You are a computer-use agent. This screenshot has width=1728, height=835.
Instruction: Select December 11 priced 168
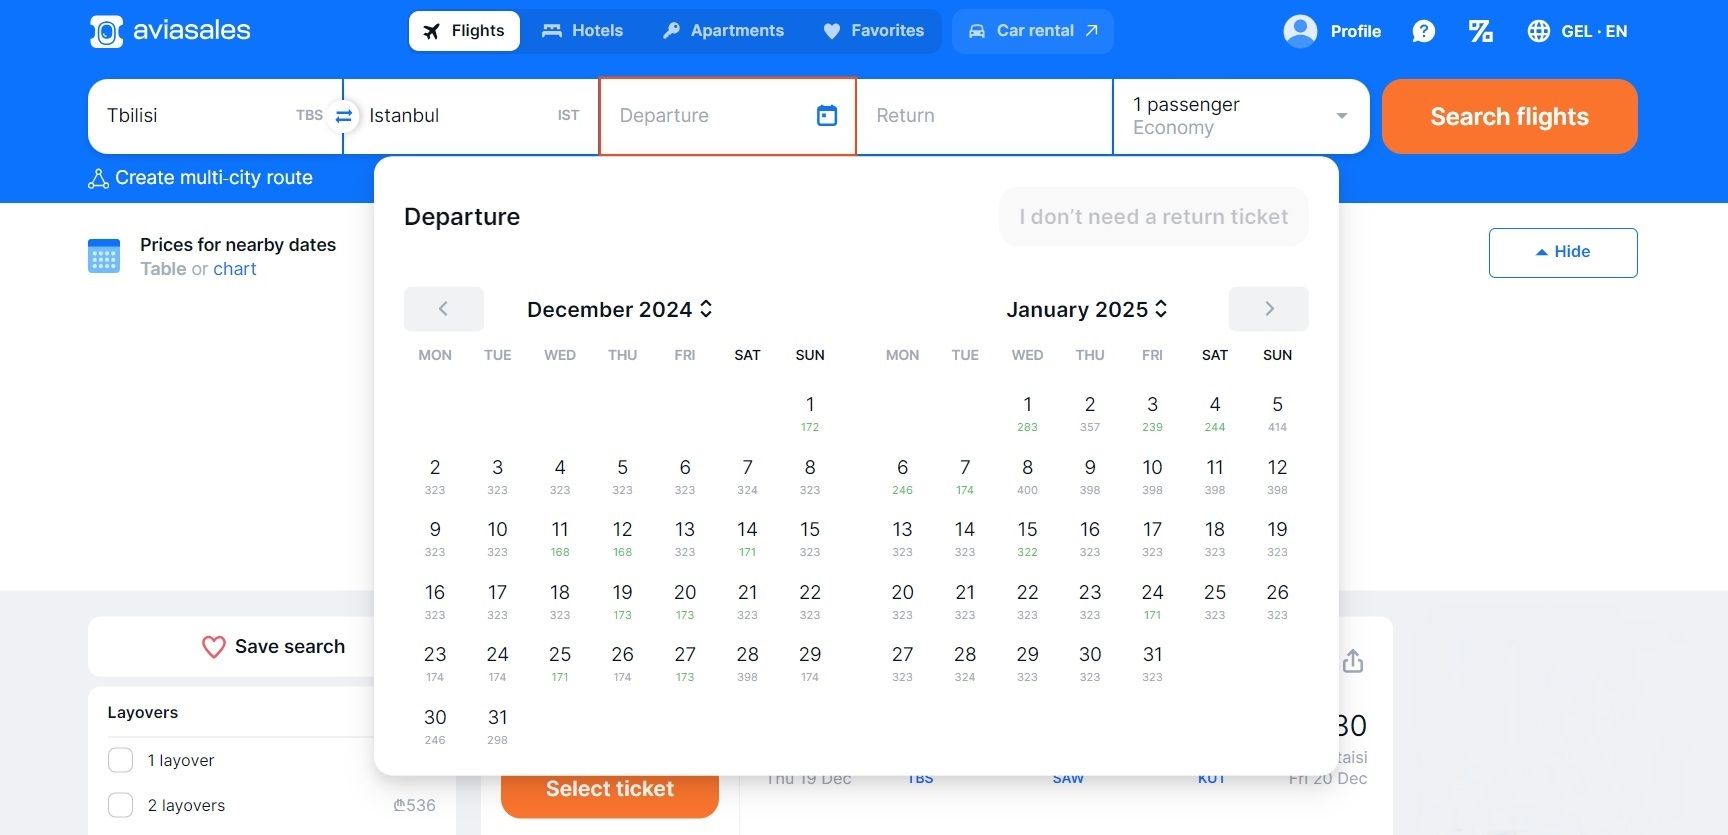pos(560,538)
